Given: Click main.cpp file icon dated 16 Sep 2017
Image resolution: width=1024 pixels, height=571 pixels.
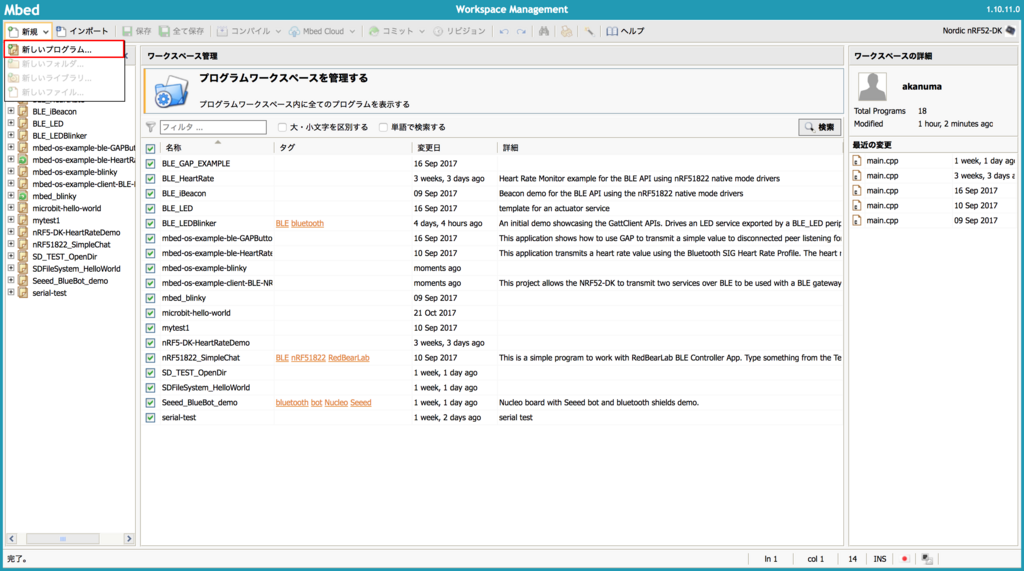Looking at the screenshot, I should (857, 191).
